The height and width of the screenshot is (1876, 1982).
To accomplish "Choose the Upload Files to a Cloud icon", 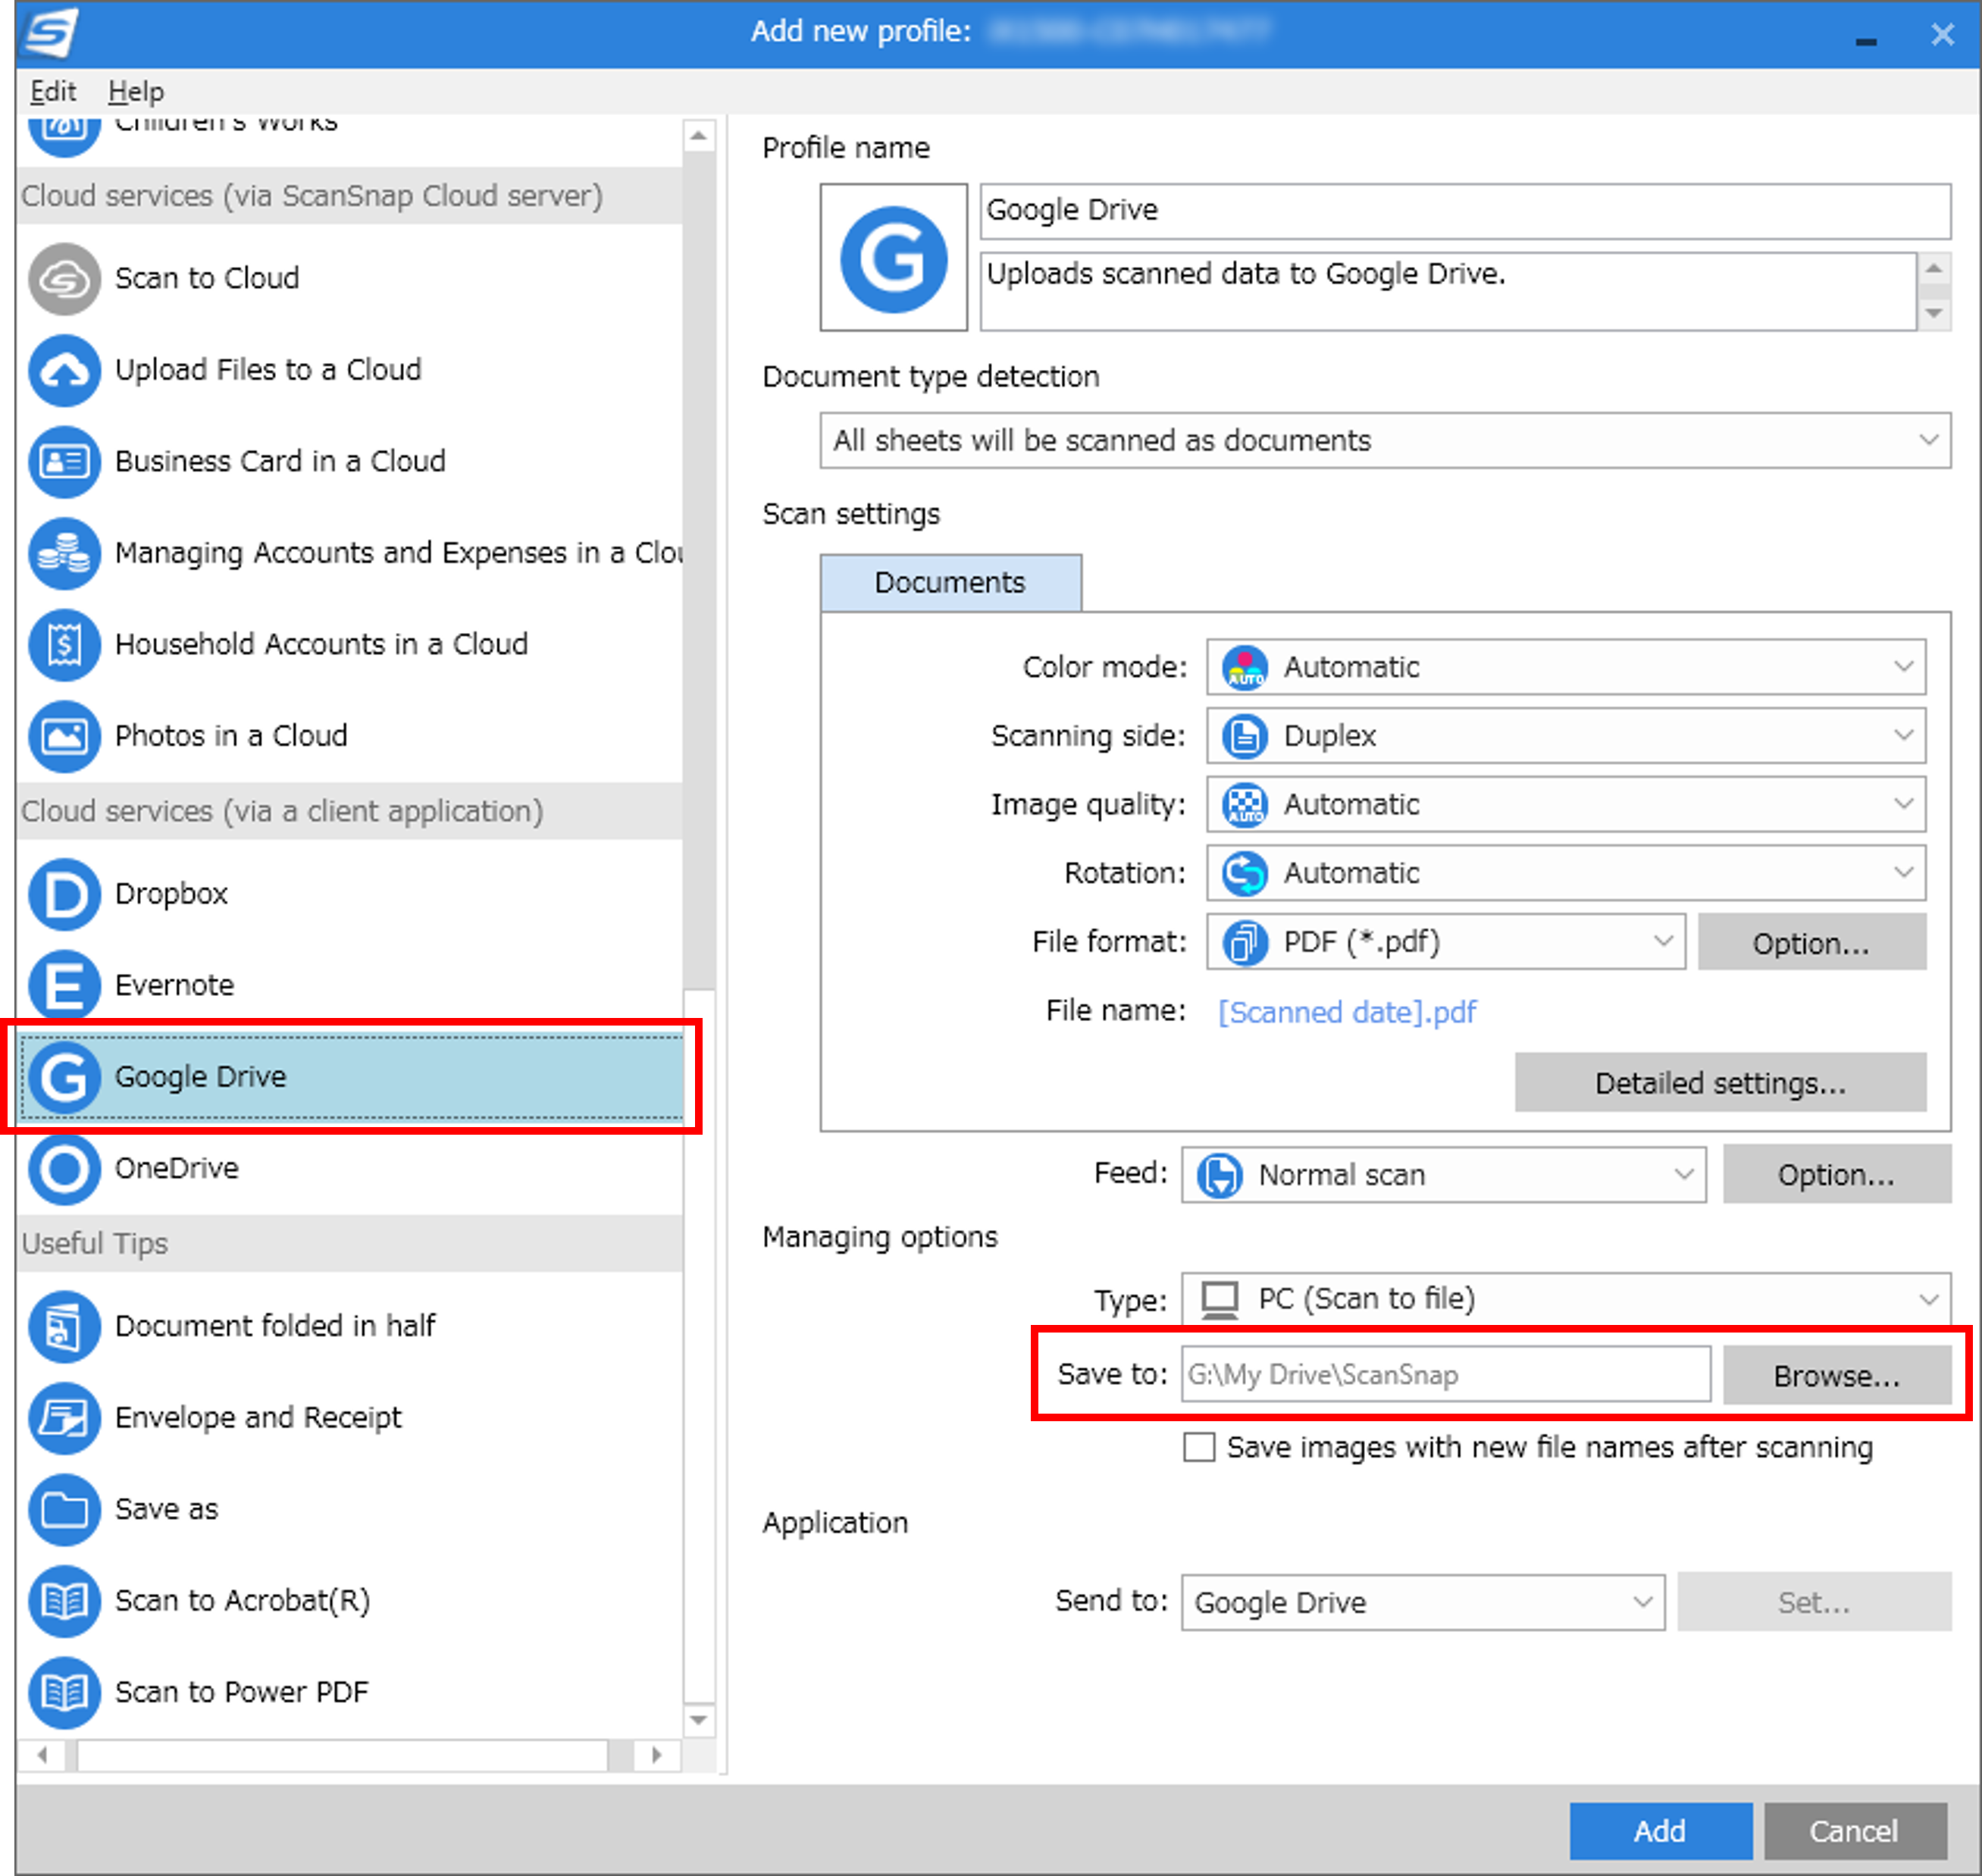I will pyautogui.click(x=64, y=371).
